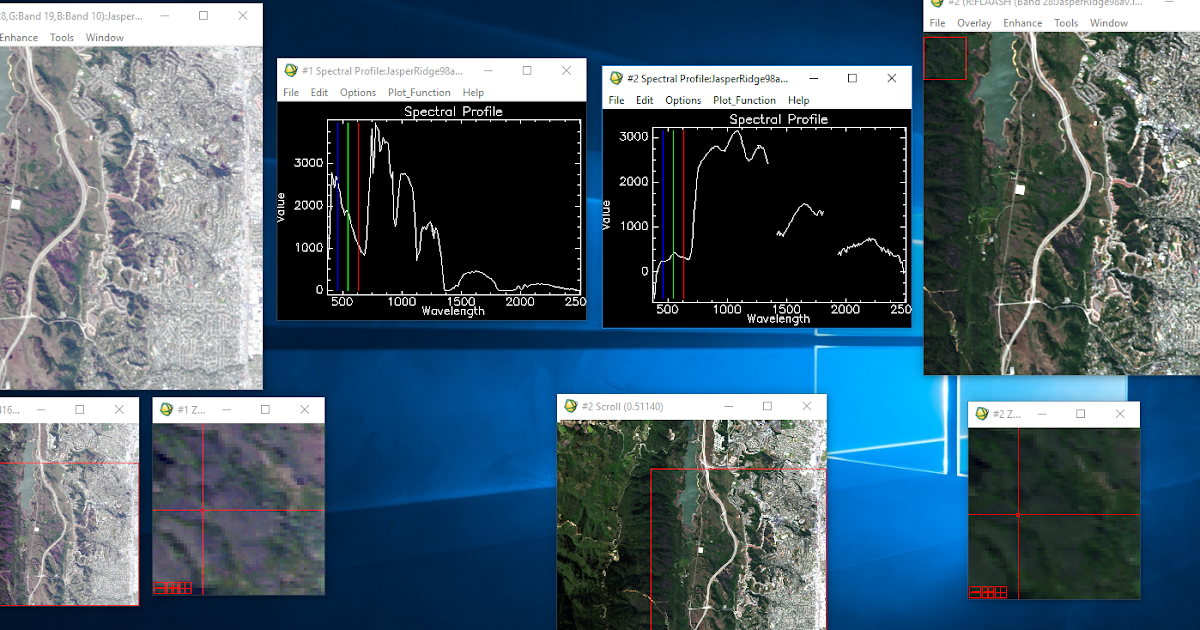Click Edit on the #2 Spectral Profile window
This screenshot has width=1200, height=630.
click(x=644, y=100)
